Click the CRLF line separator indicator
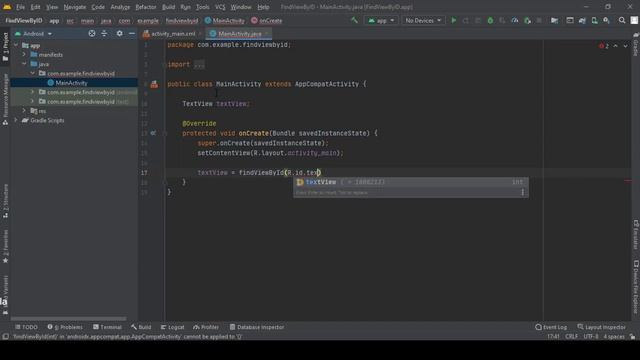Viewport: 640px width, 360px height. (x=571, y=337)
